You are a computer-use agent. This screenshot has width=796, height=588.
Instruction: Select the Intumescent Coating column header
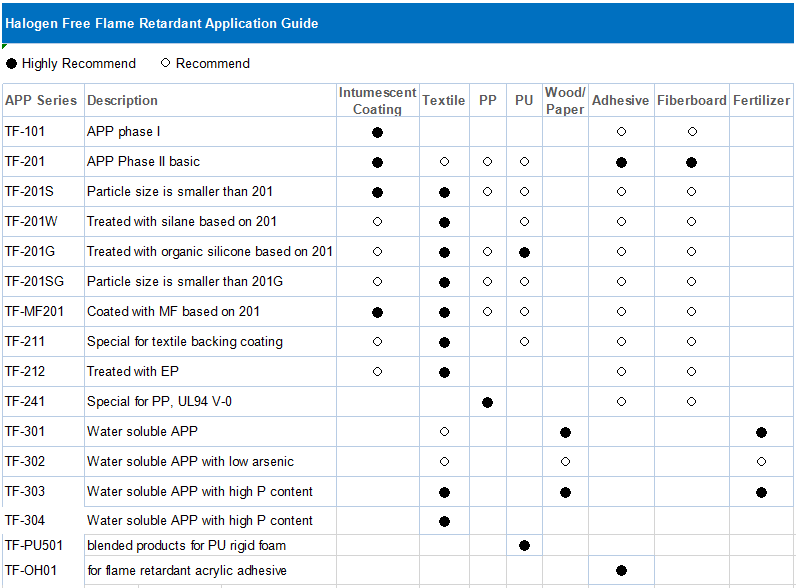tap(377, 100)
